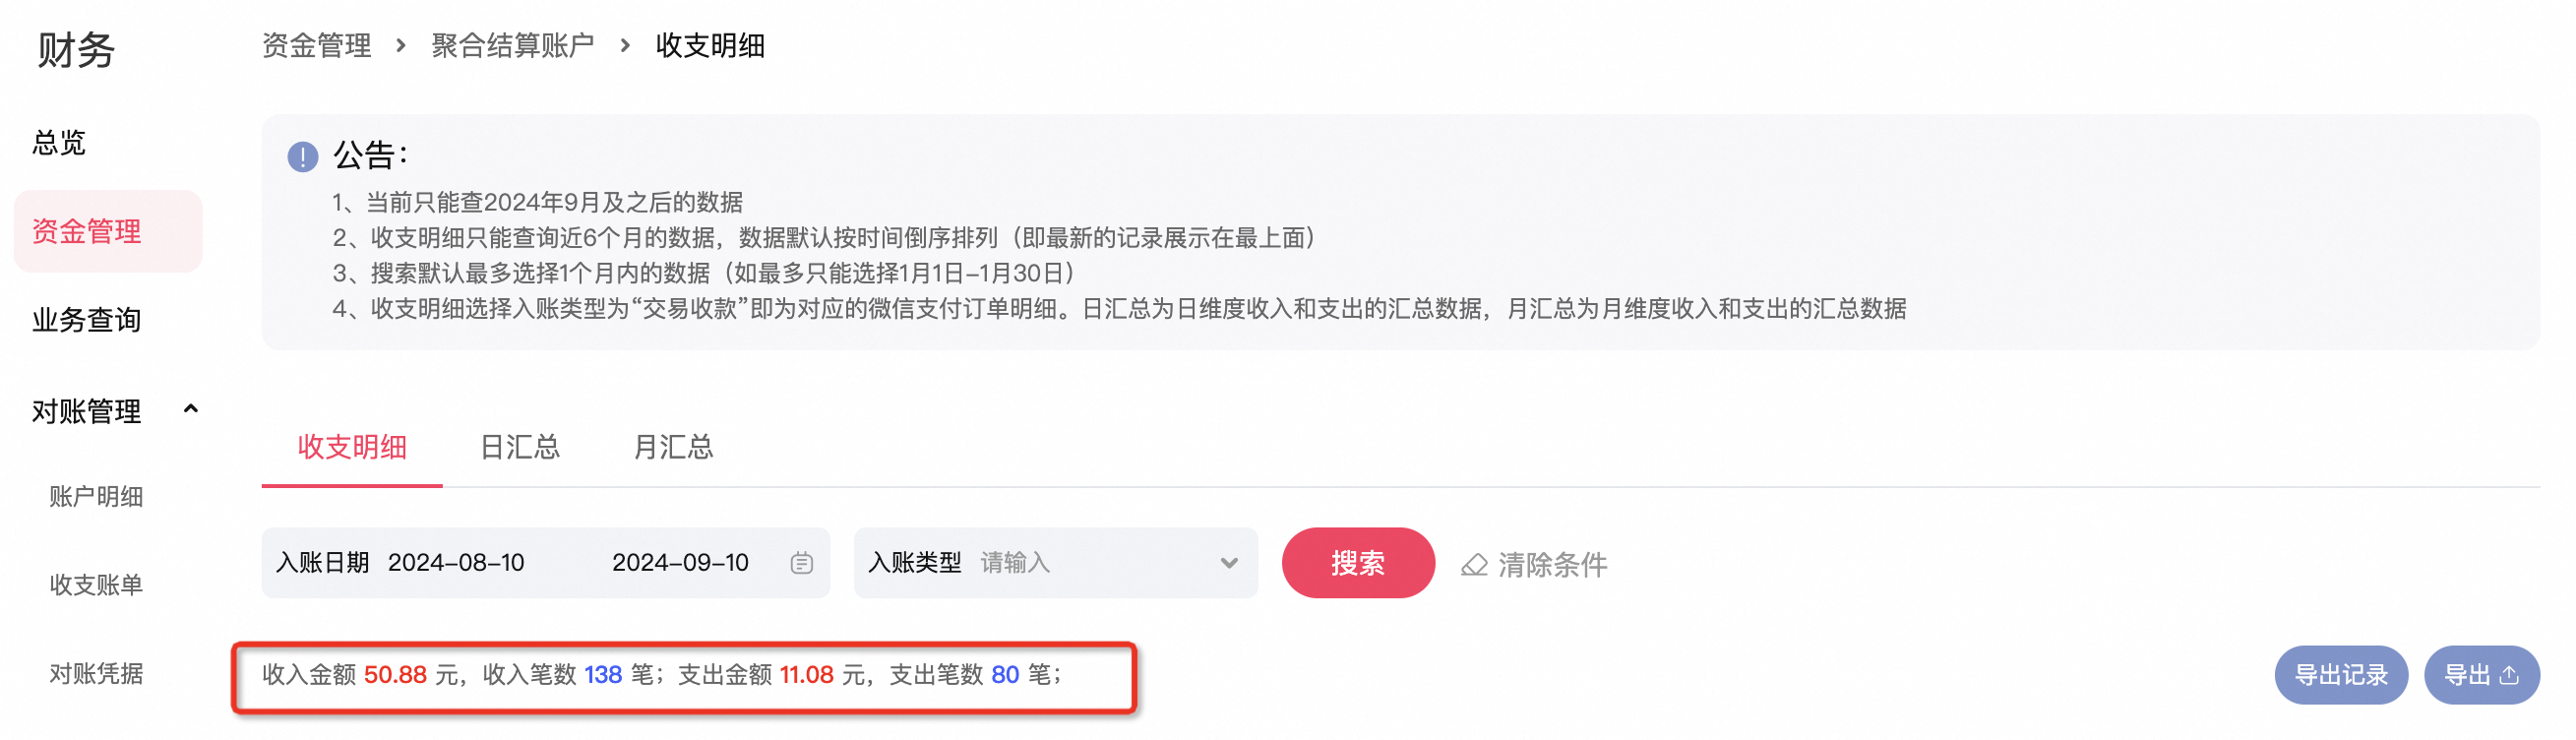
Task: Click the 2024-08-10 start date field
Action: coord(456,562)
